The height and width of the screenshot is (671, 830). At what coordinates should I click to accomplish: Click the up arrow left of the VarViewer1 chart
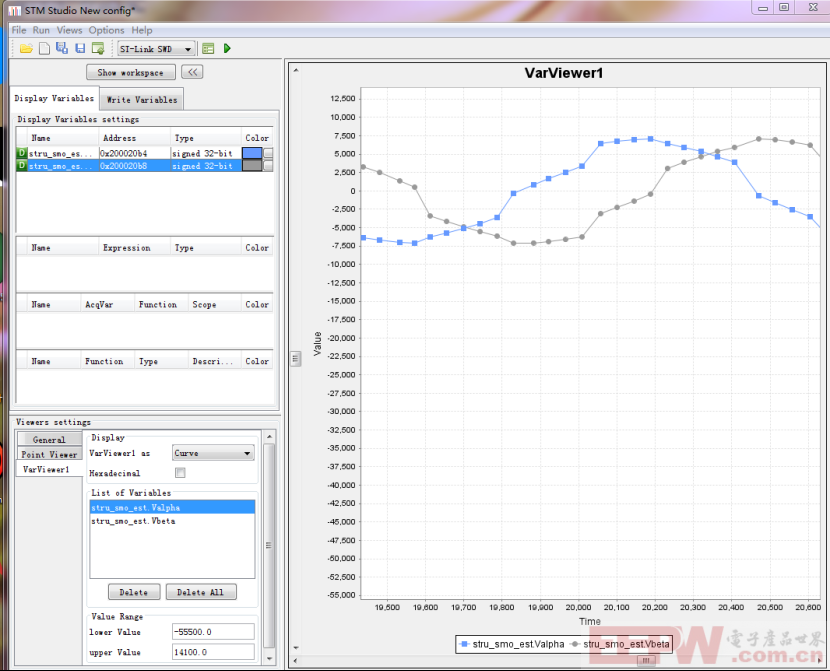(x=295, y=70)
